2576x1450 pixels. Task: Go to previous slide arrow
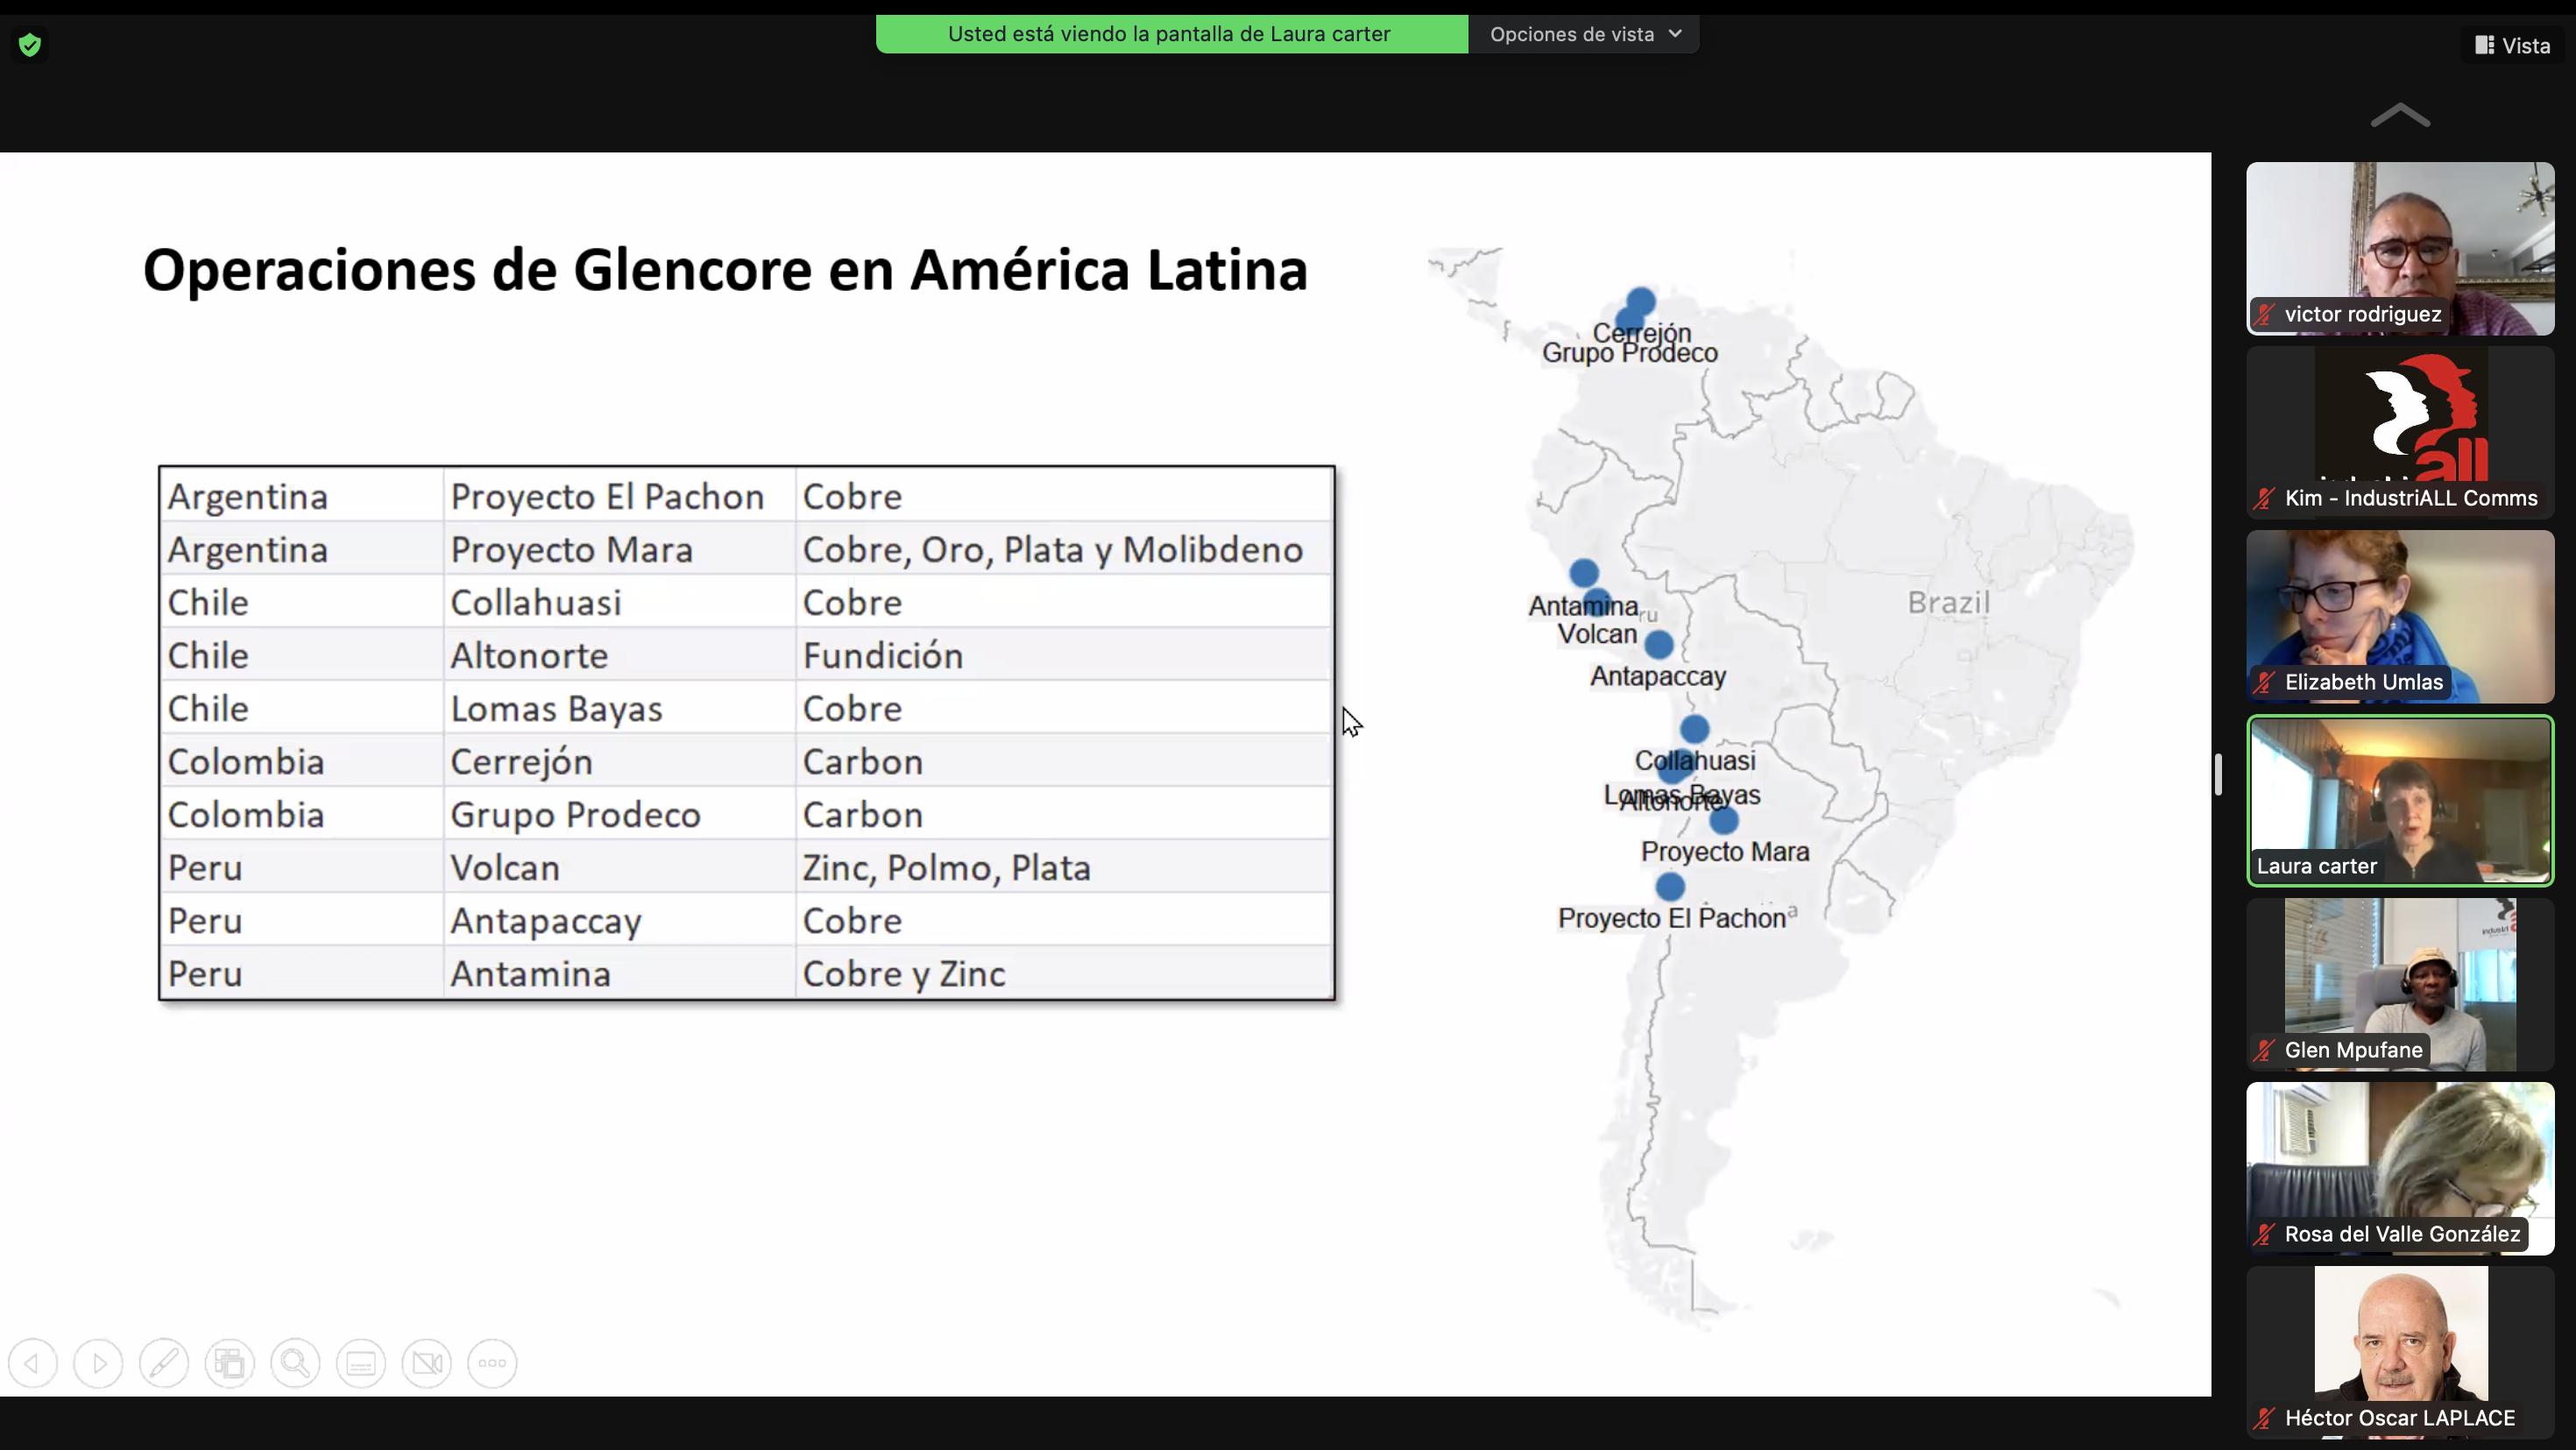33,1363
